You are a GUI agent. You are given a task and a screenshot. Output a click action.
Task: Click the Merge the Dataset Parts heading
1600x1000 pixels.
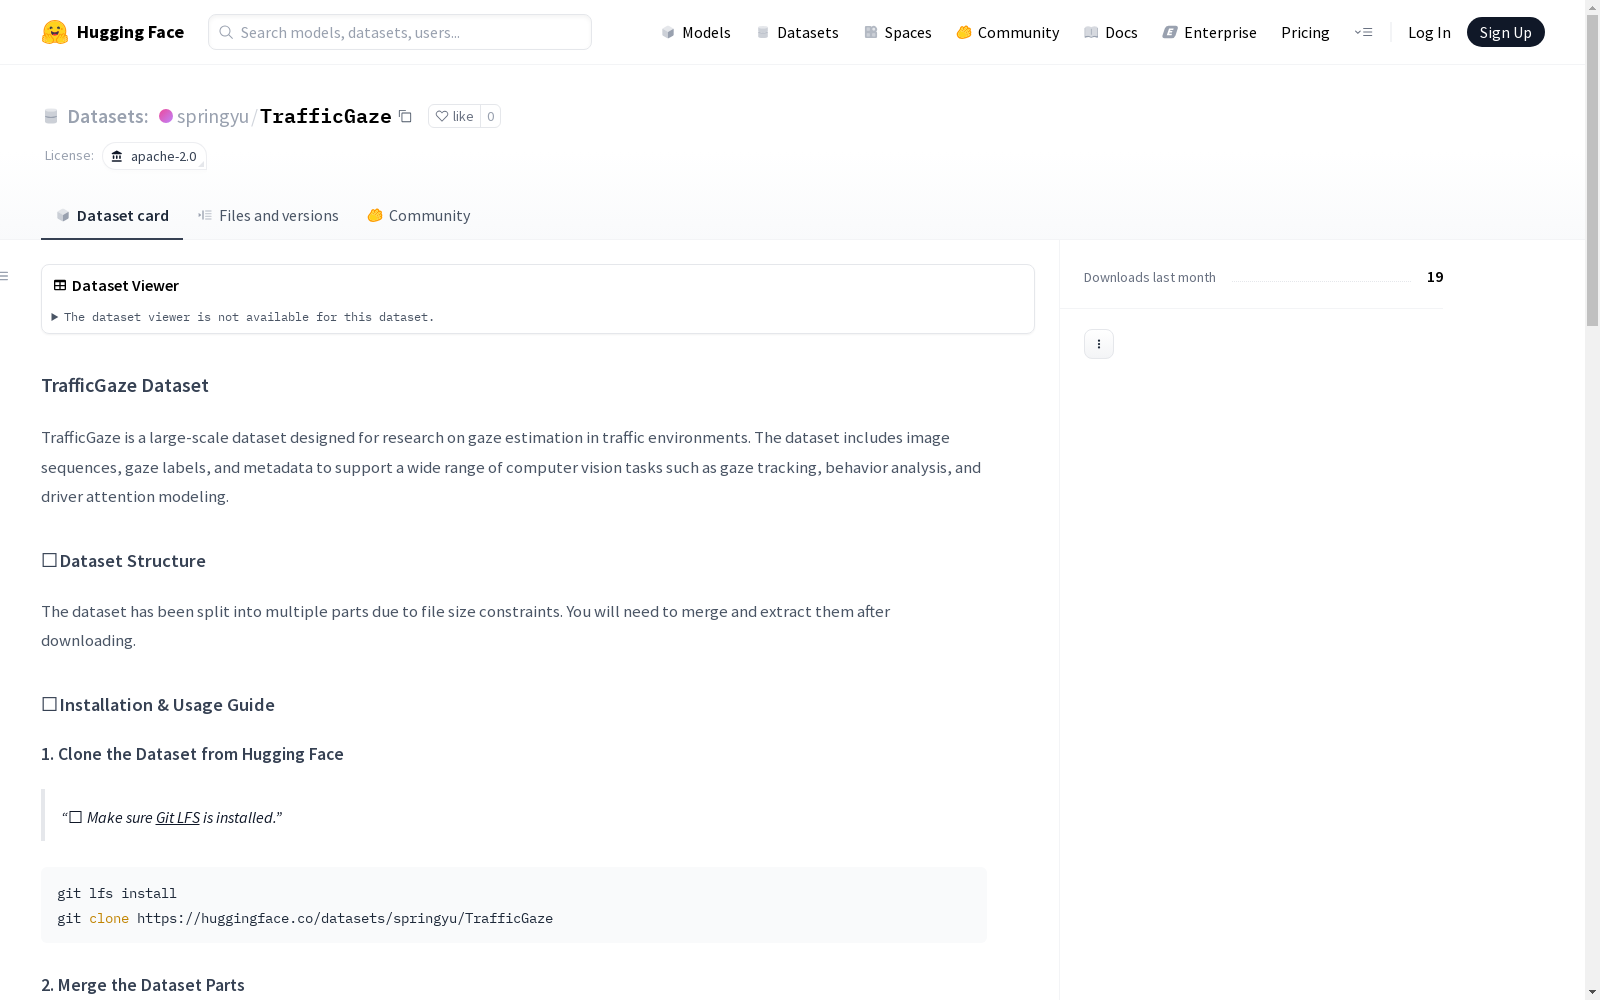click(x=143, y=985)
